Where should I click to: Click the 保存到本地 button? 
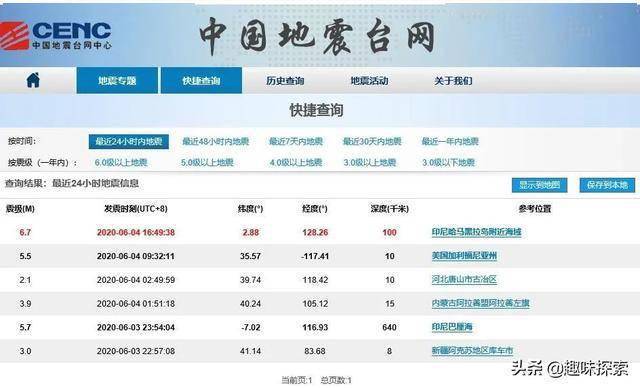tap(607, 185)
